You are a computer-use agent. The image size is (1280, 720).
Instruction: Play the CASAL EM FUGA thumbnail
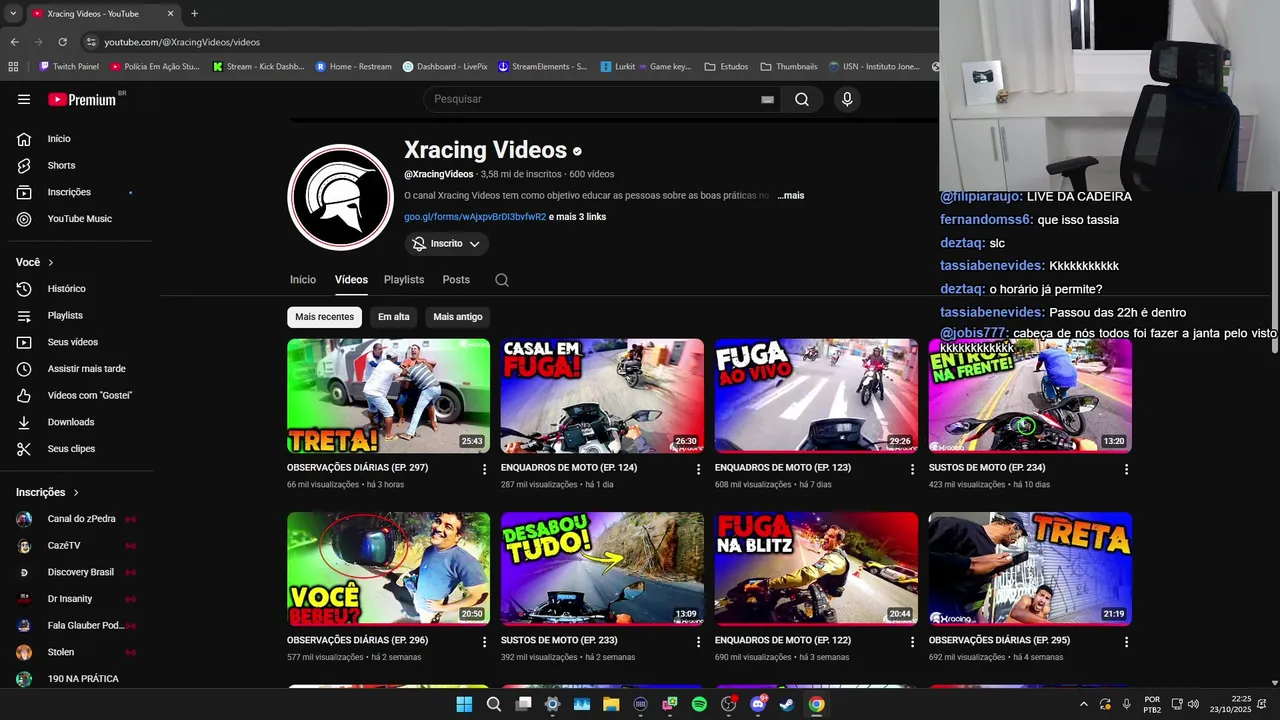[602, 396]
